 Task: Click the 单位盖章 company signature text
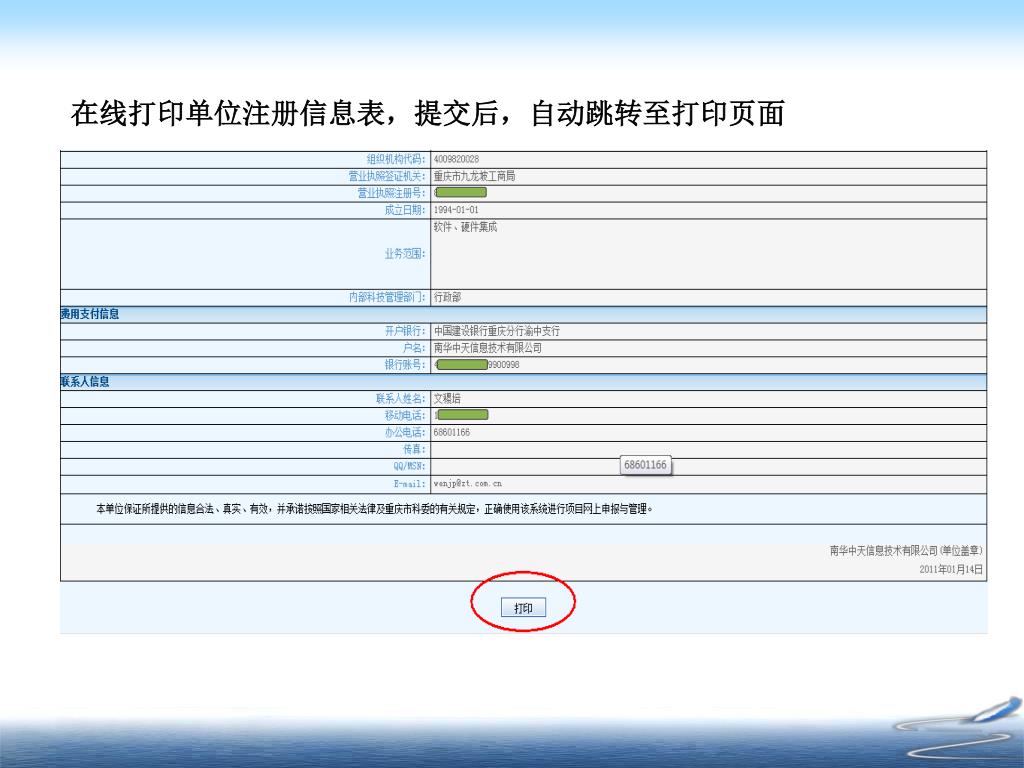coord(905,550)
